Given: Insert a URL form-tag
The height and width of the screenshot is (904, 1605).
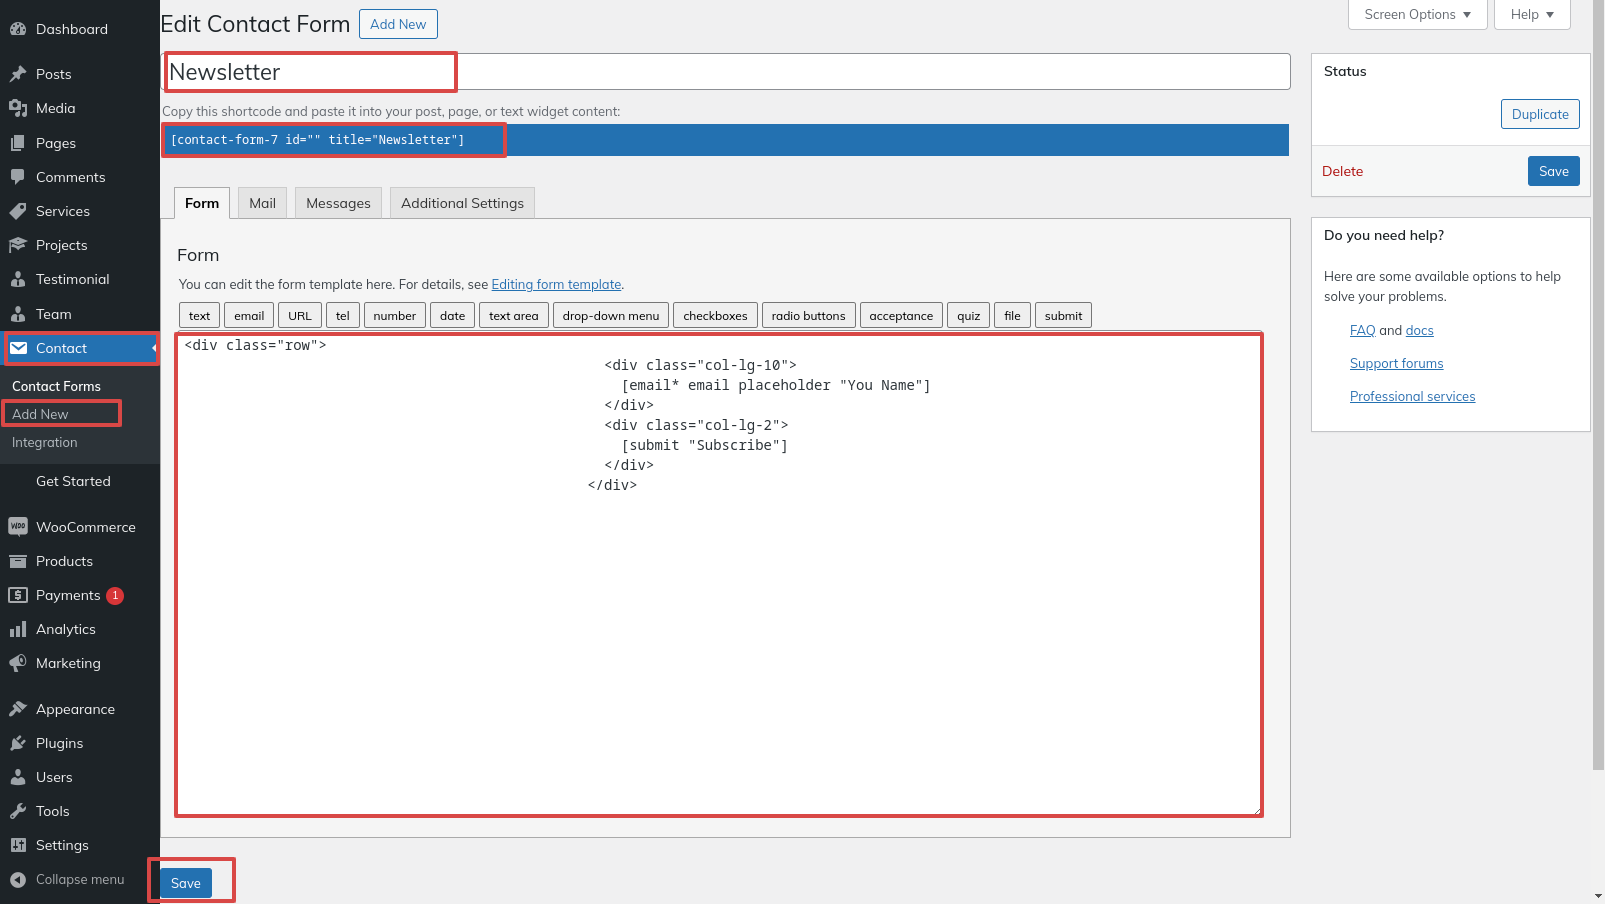Looking at the screenshot, I should pyautogui.click(x=300, y=316).
